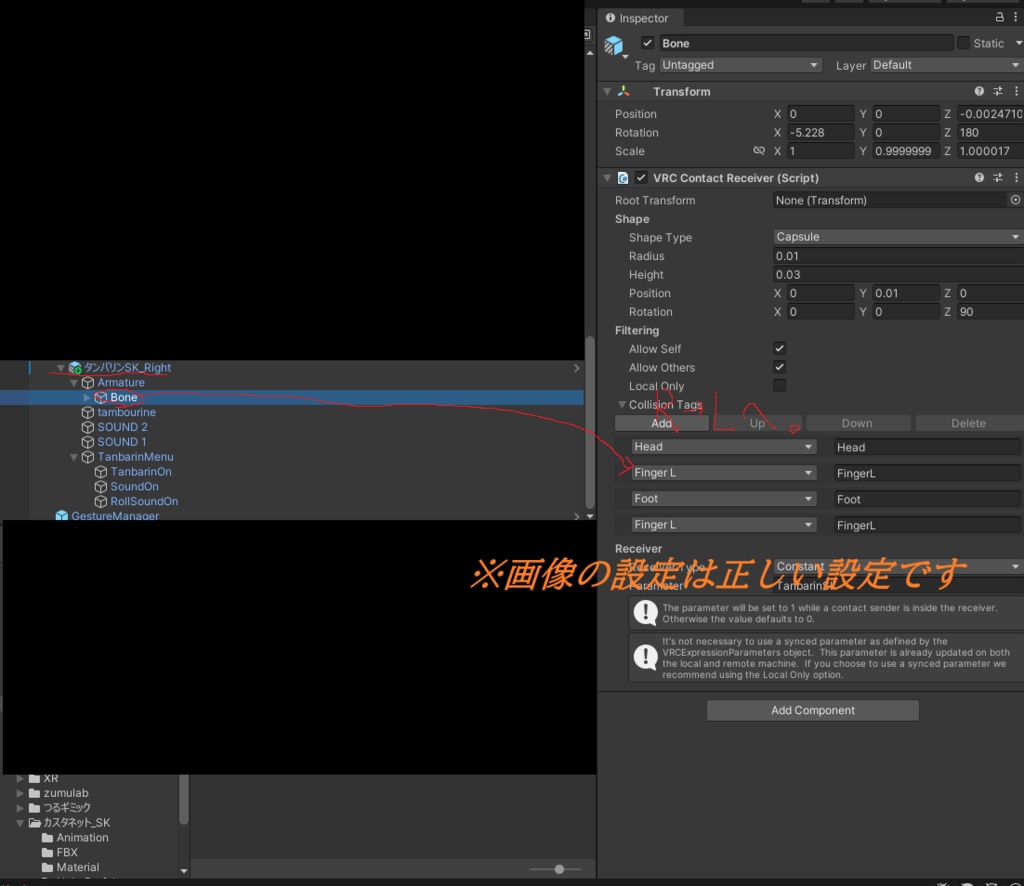The height and width of the screenshot is (886, 1024).
Task: Open the Foot collision tag dropdown
Action: coord(724,499)
